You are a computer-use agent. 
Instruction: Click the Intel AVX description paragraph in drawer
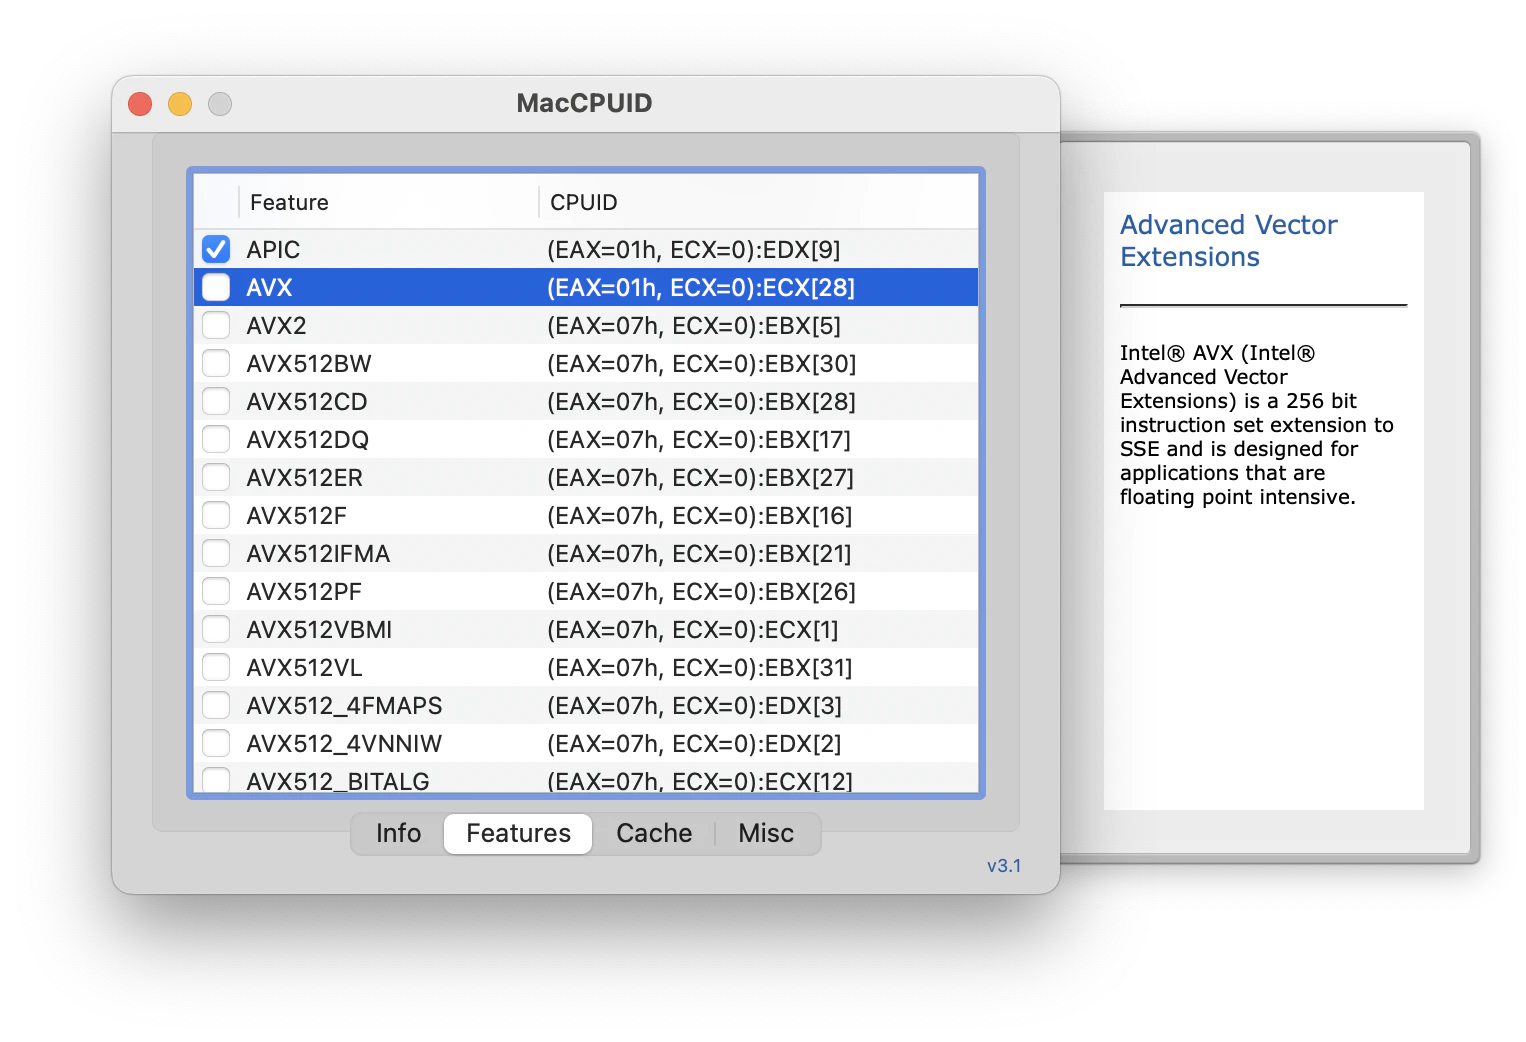(1256, 425)
